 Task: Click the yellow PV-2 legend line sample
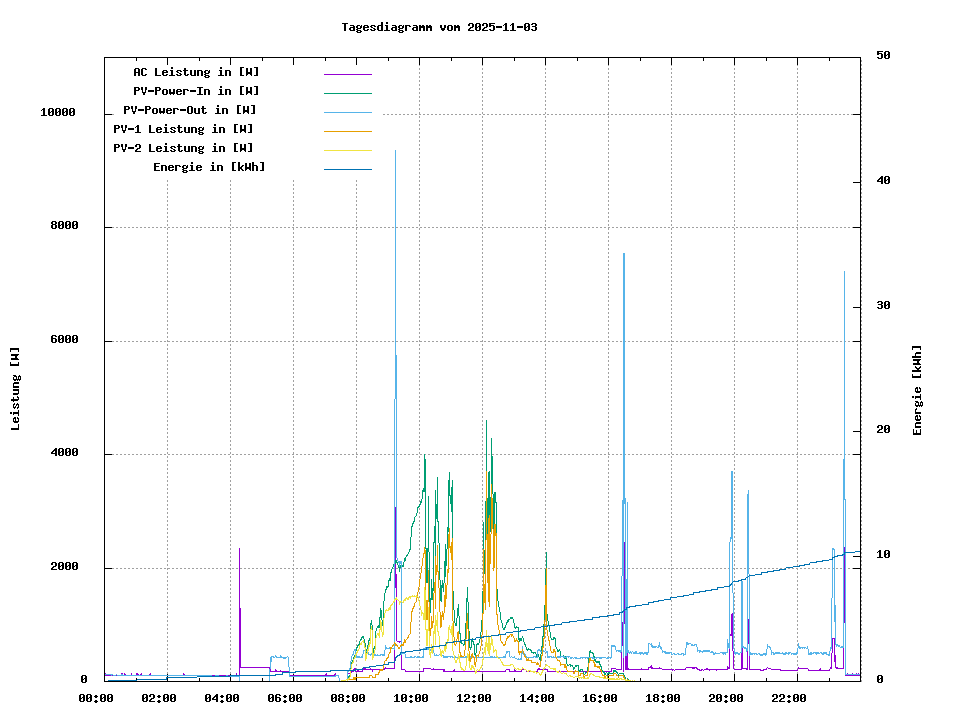(x=347, y=150)
